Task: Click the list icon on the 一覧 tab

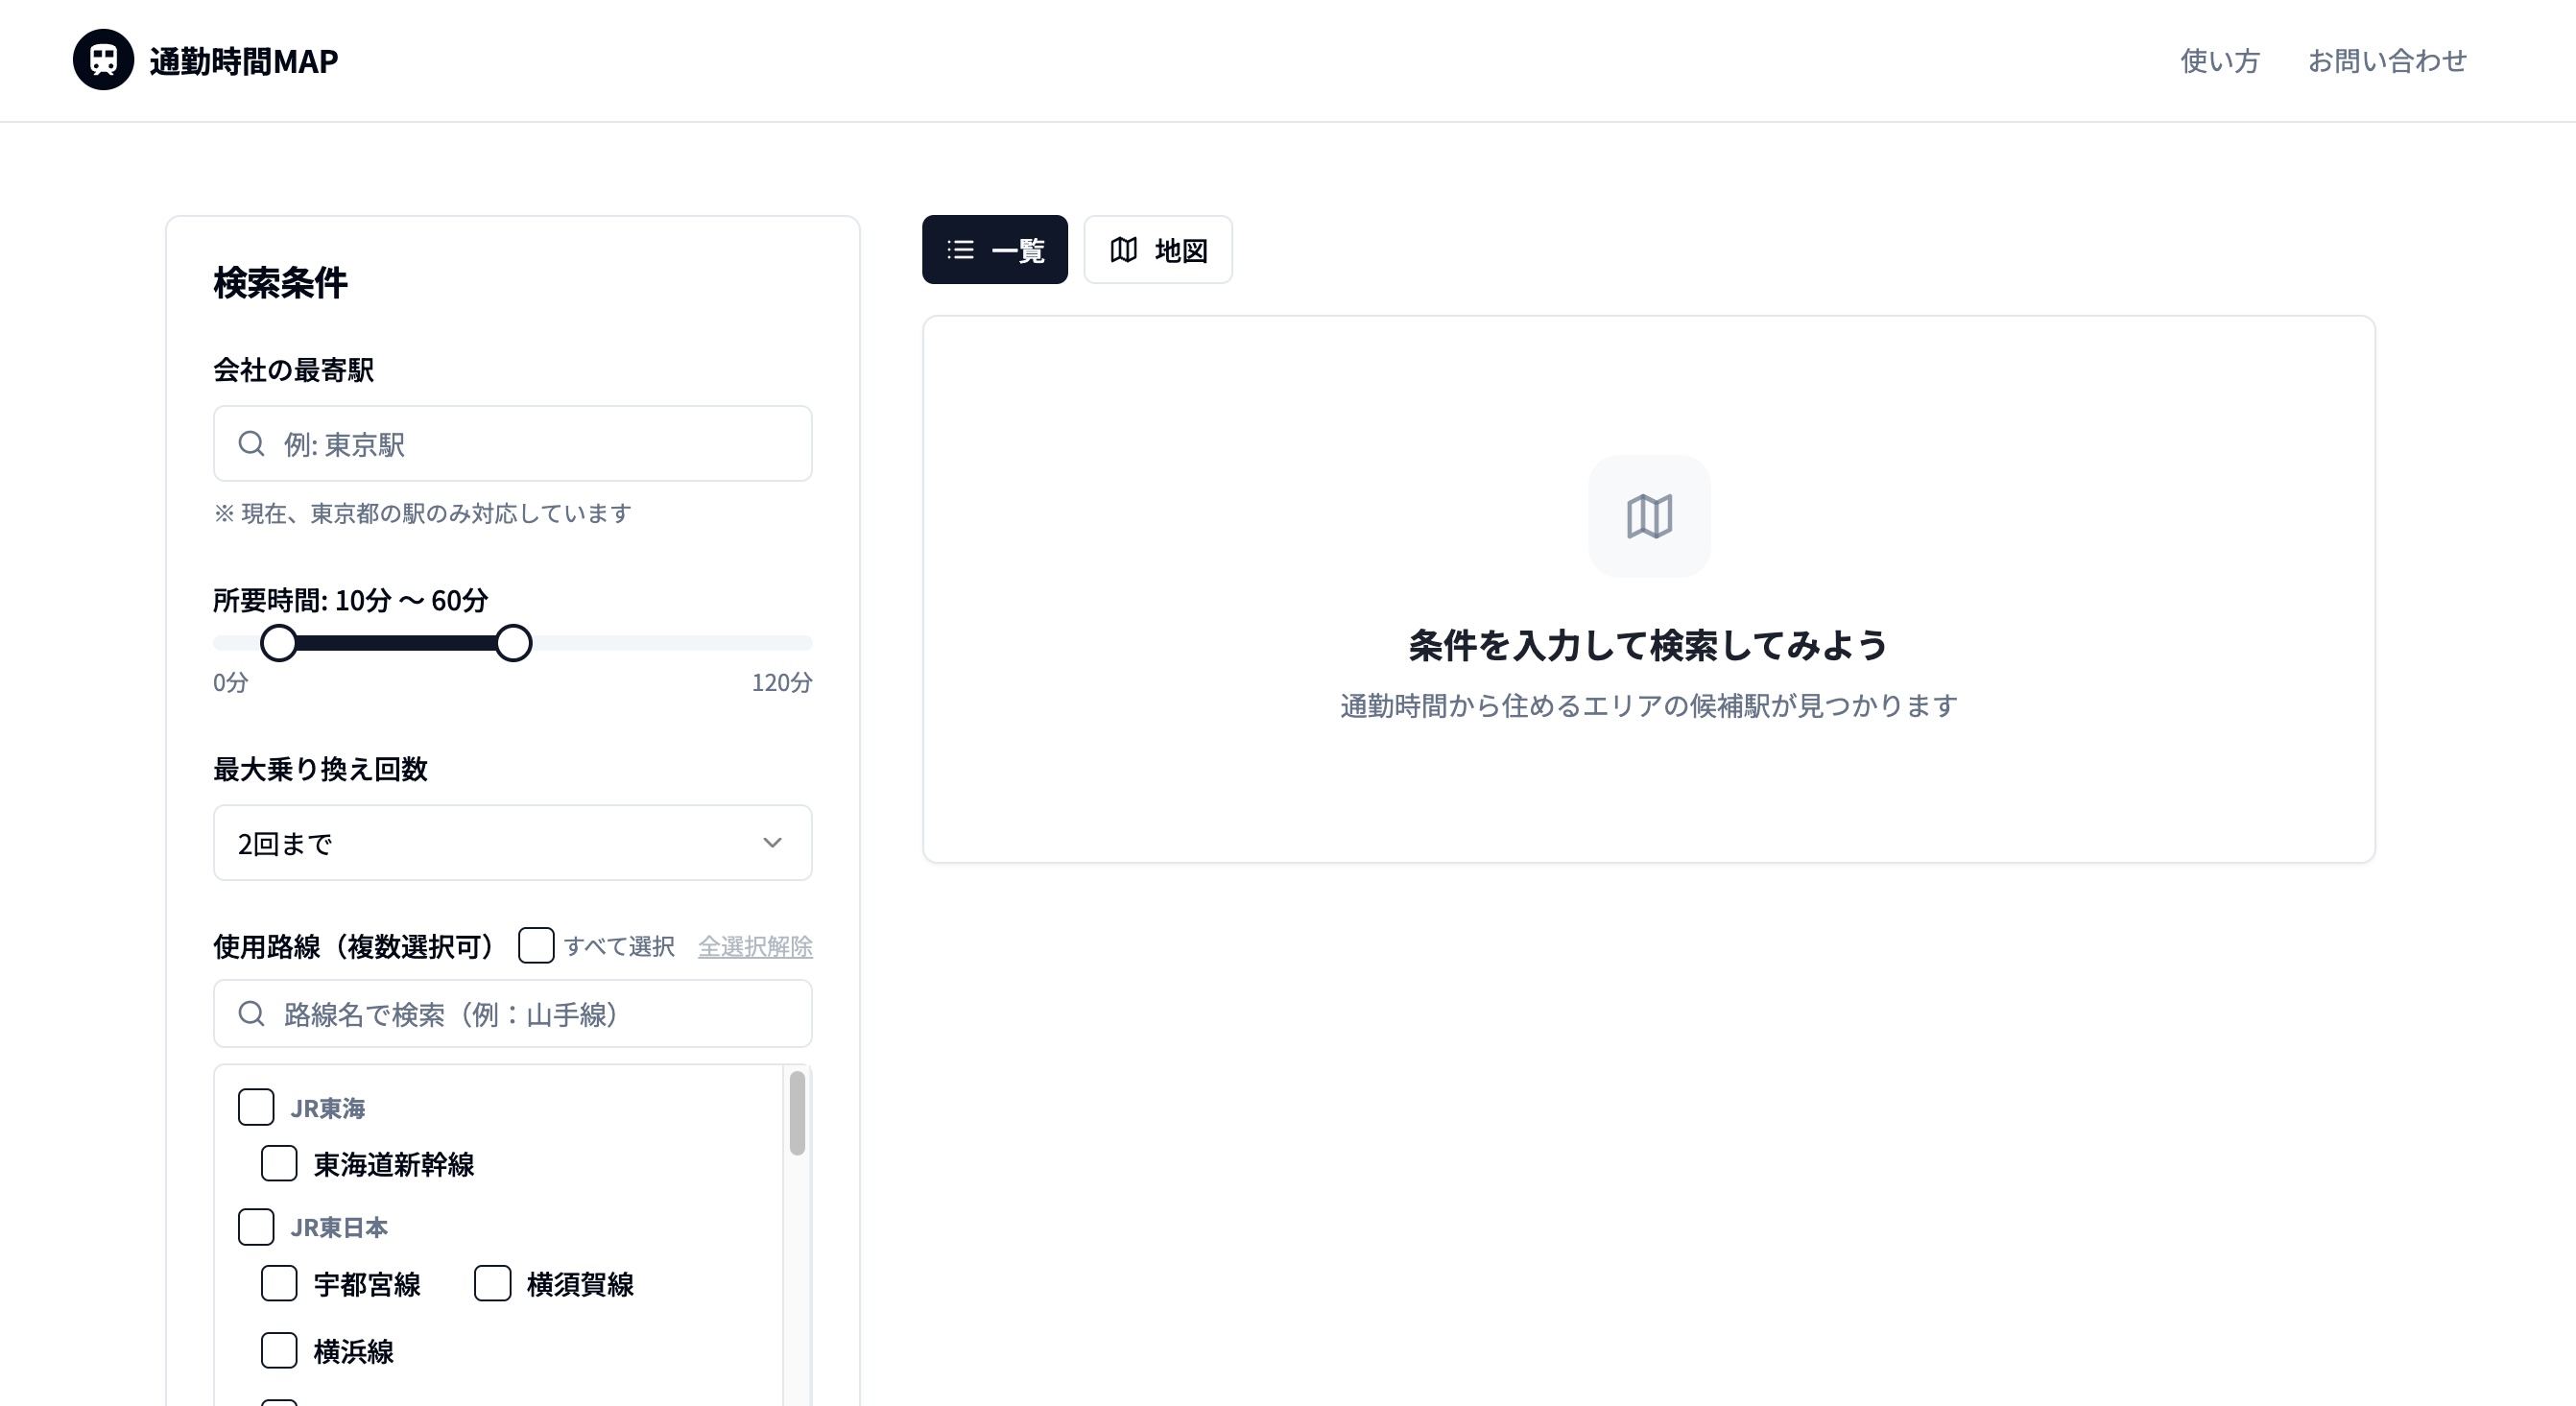Action: (x=960, y=249)
